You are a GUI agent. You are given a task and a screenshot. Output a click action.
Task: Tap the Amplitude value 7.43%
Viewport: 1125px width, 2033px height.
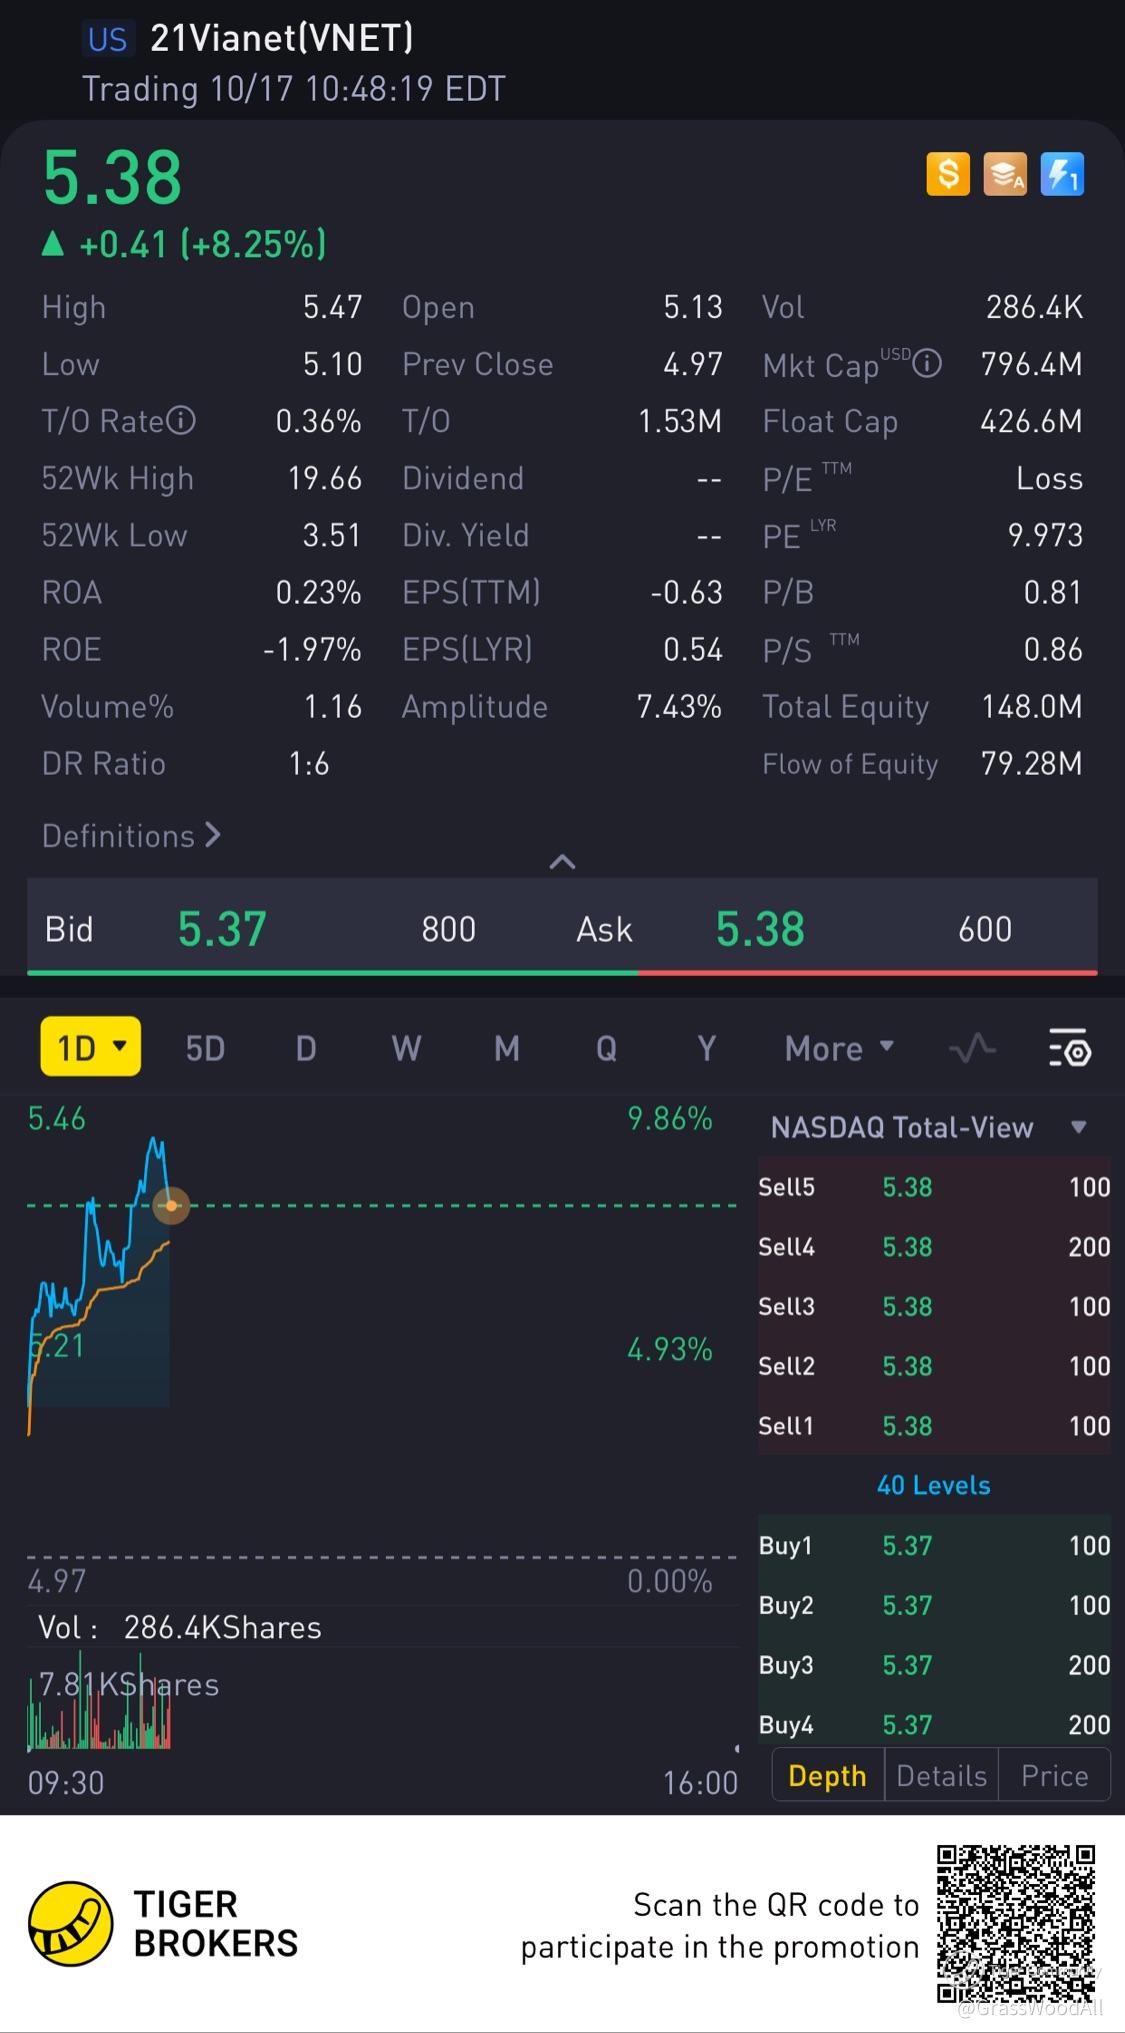tap(679, 707)
